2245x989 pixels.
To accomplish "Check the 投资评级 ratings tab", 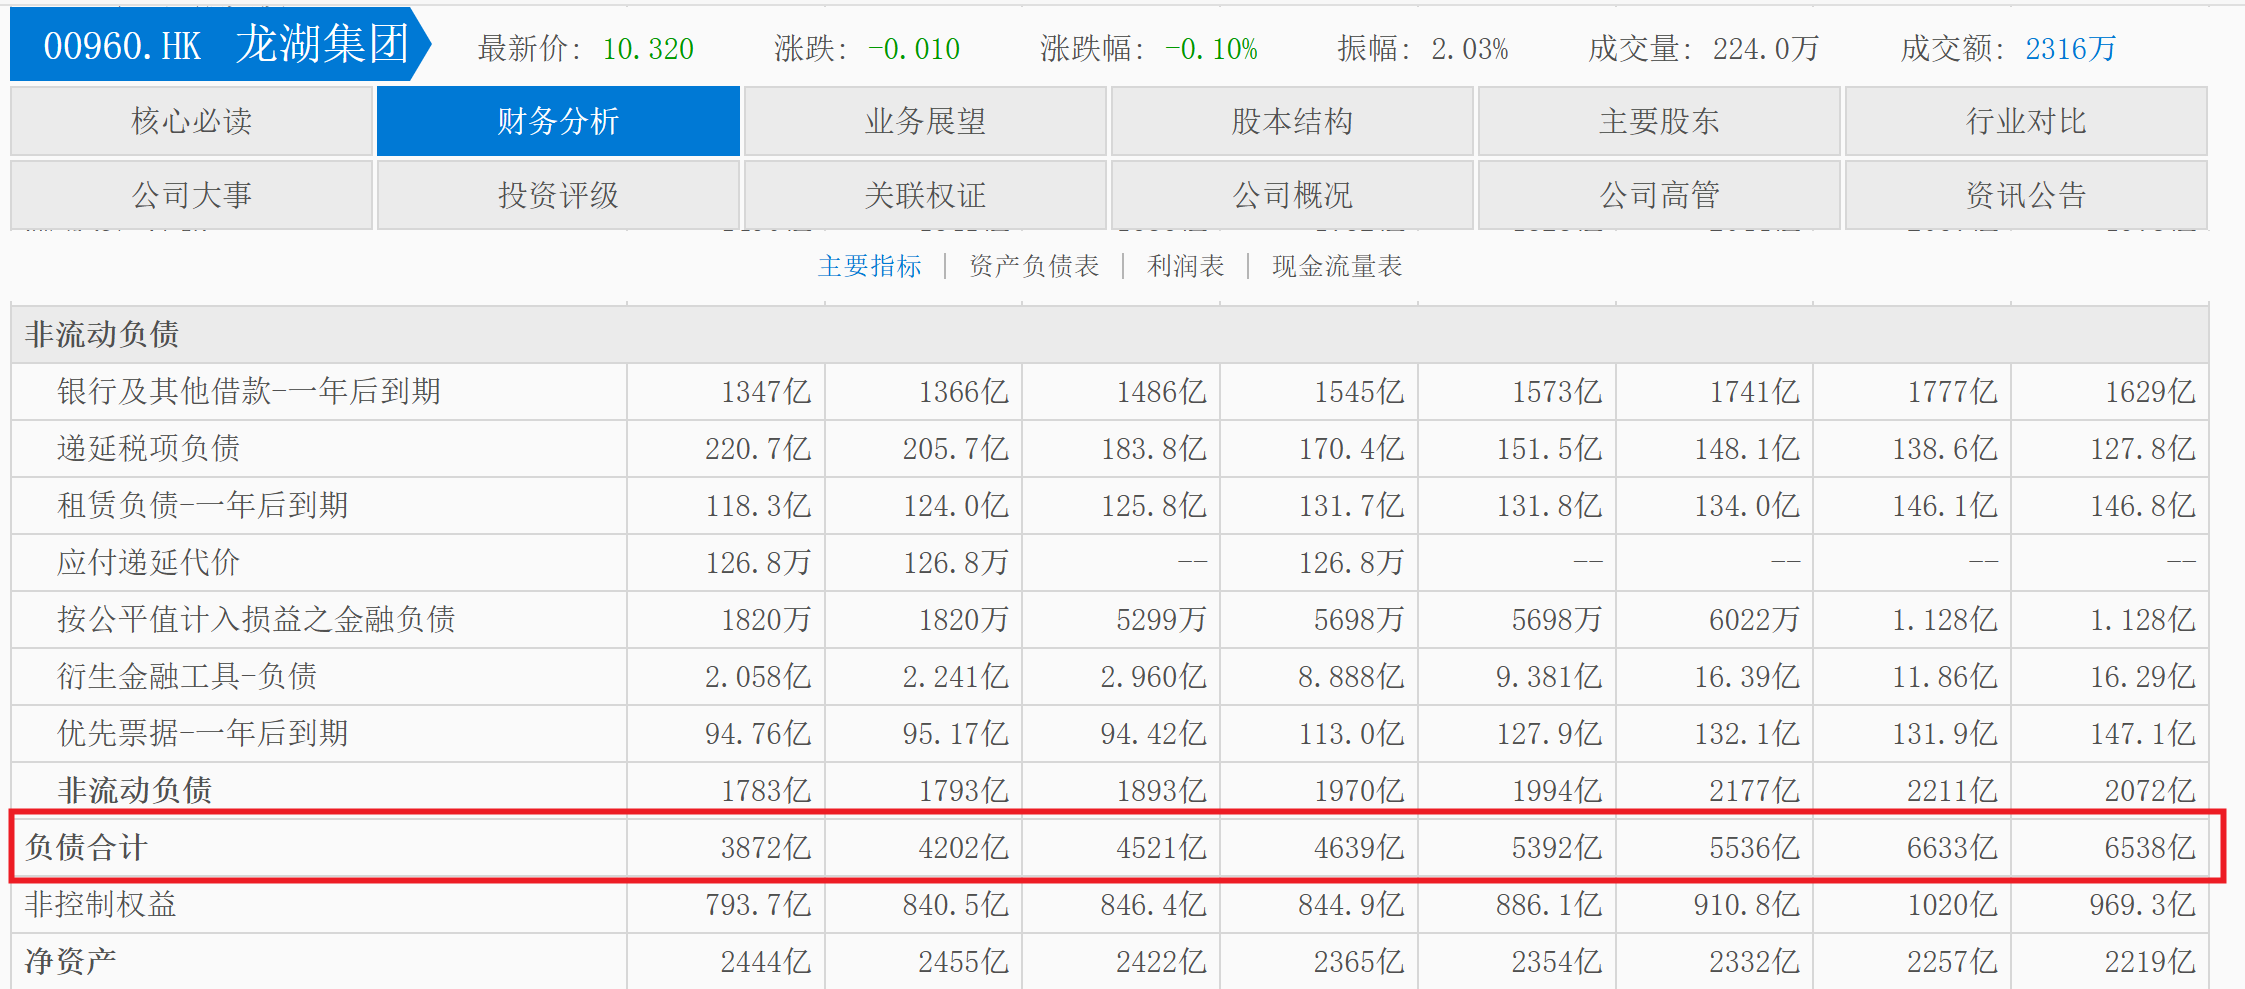I will click(557, 194).
